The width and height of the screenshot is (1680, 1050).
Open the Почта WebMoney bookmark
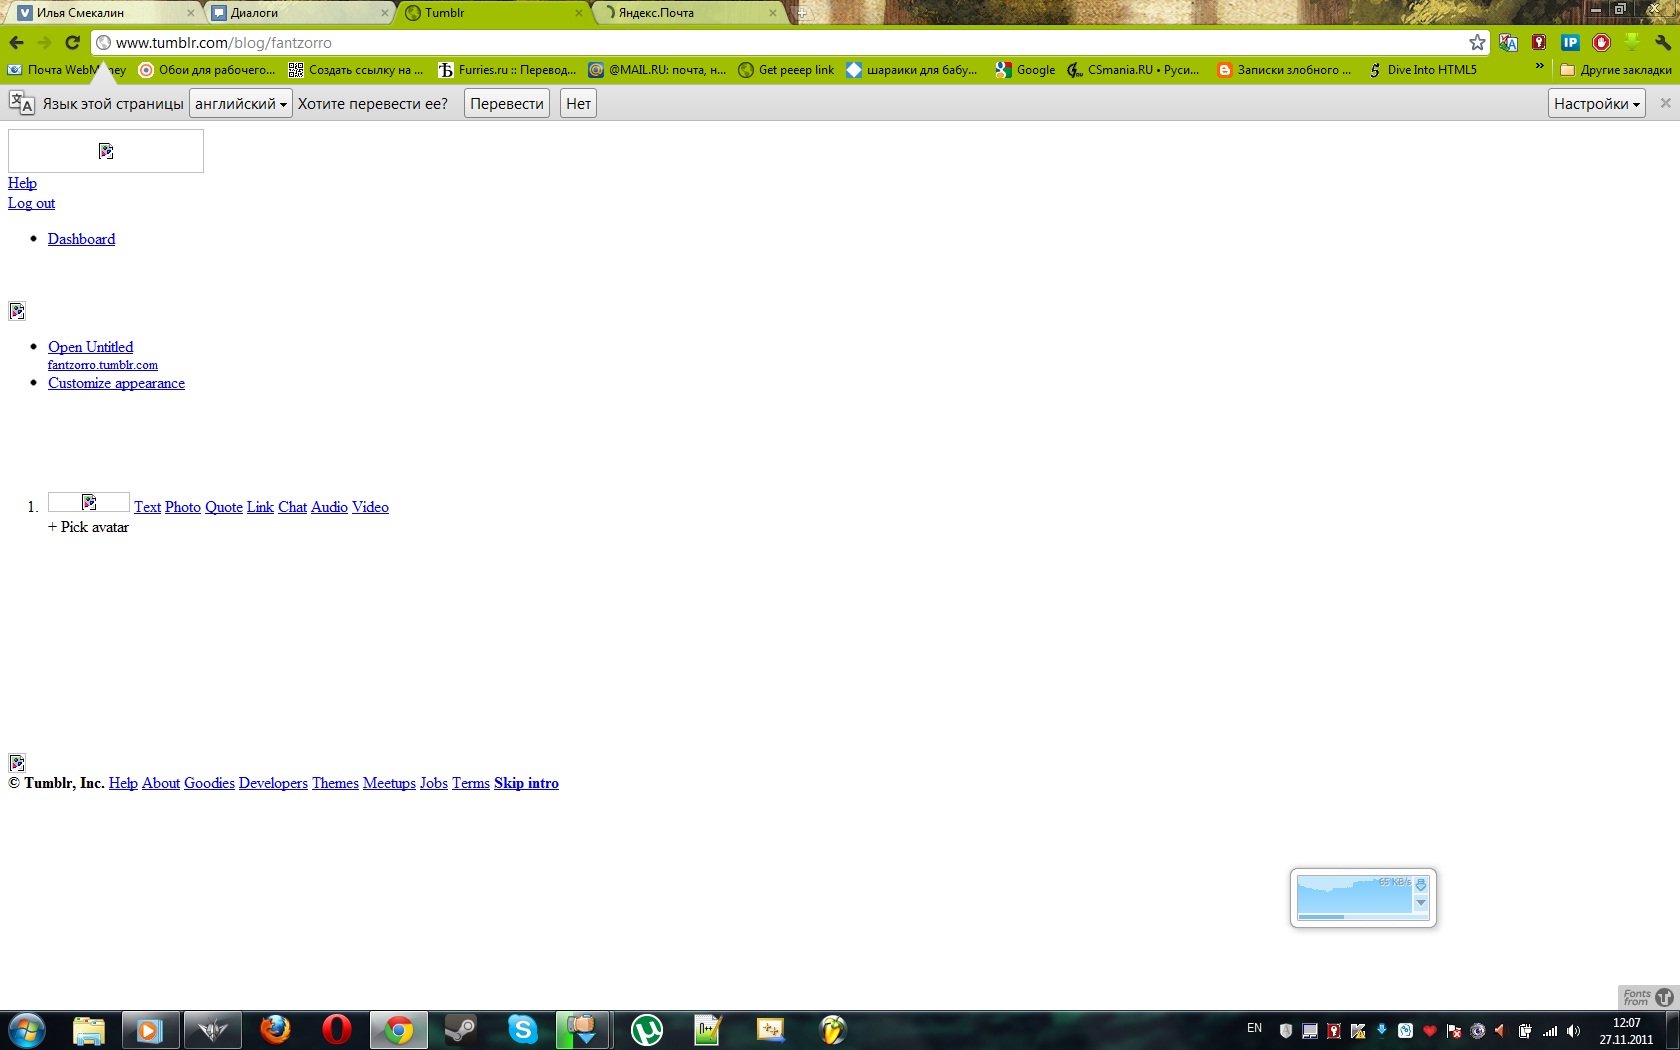pos(67,70)
